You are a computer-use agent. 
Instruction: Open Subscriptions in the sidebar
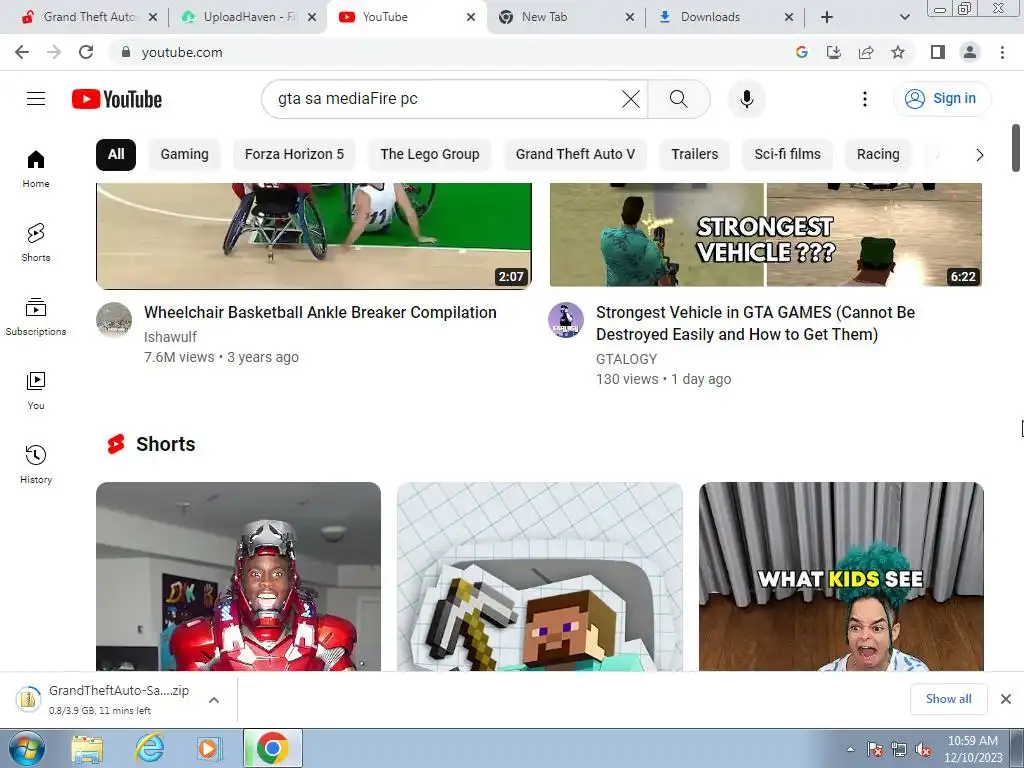coord(36,317)
